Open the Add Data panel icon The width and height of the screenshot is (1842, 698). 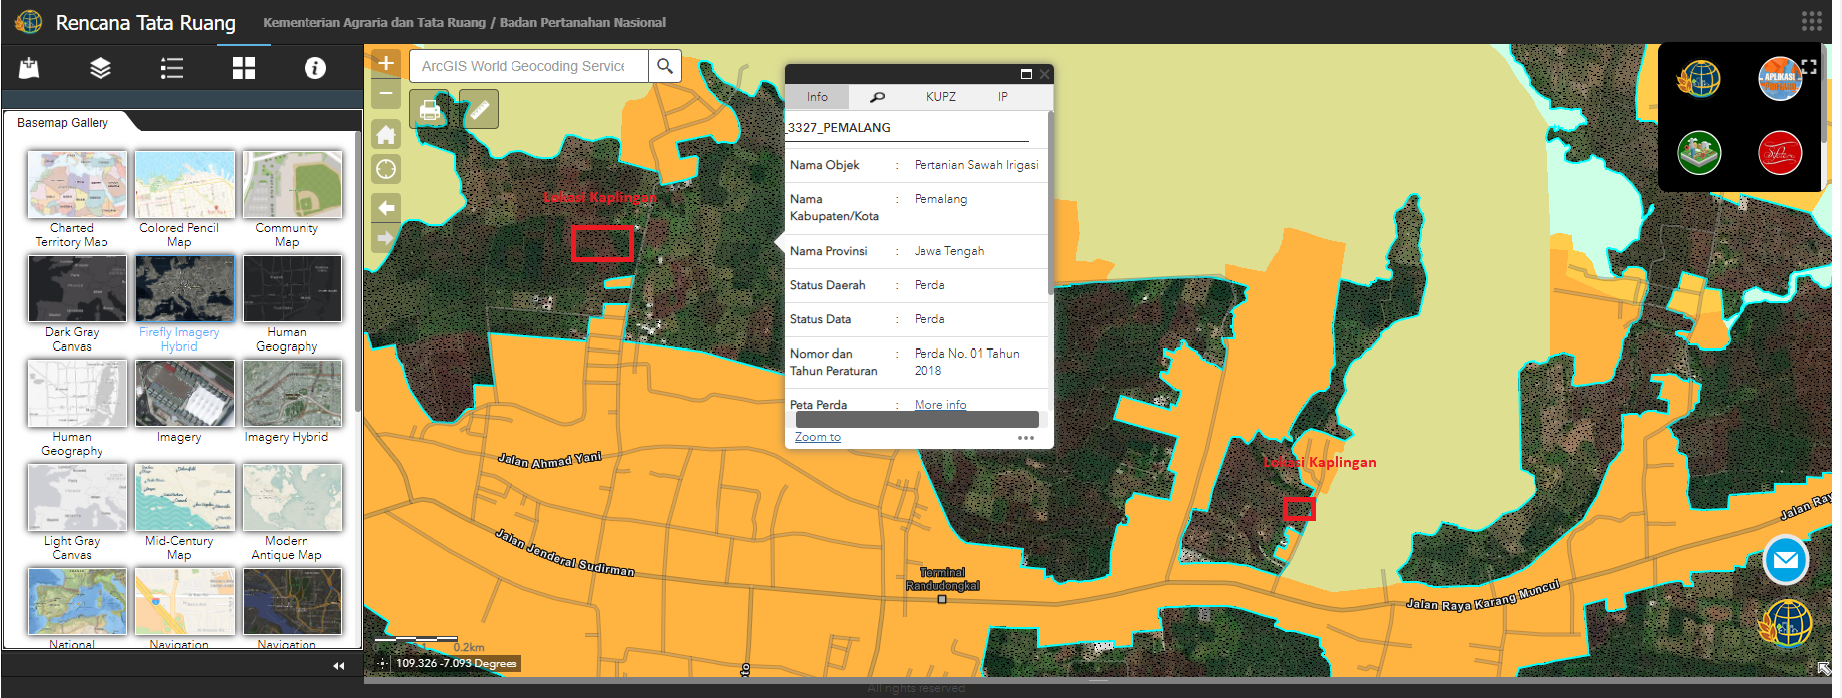pos(29,68)
